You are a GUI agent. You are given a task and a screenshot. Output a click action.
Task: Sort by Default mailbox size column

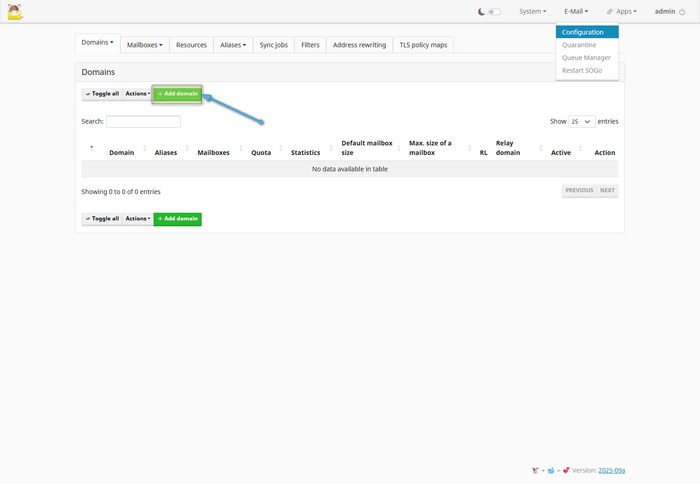367,148
